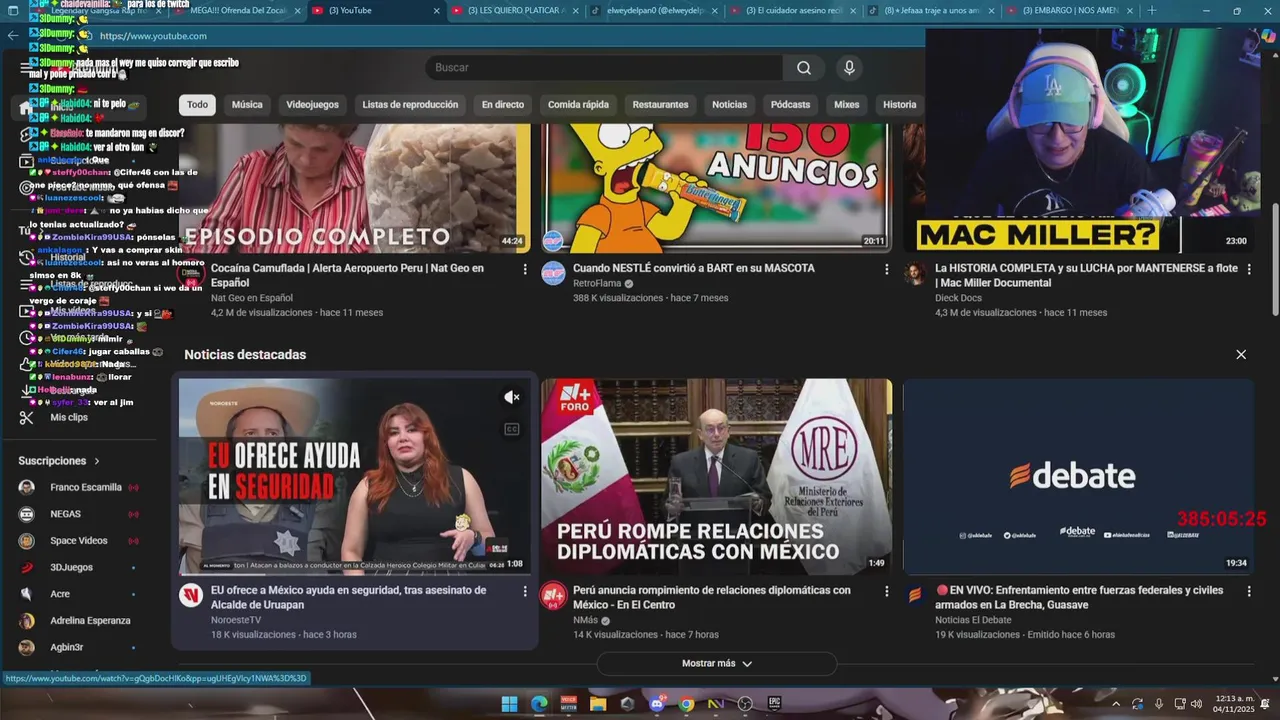This screenshot has width=1280, height=720.
Task: Open OBS Studio from the taskbar
Action: click(745, 703)
